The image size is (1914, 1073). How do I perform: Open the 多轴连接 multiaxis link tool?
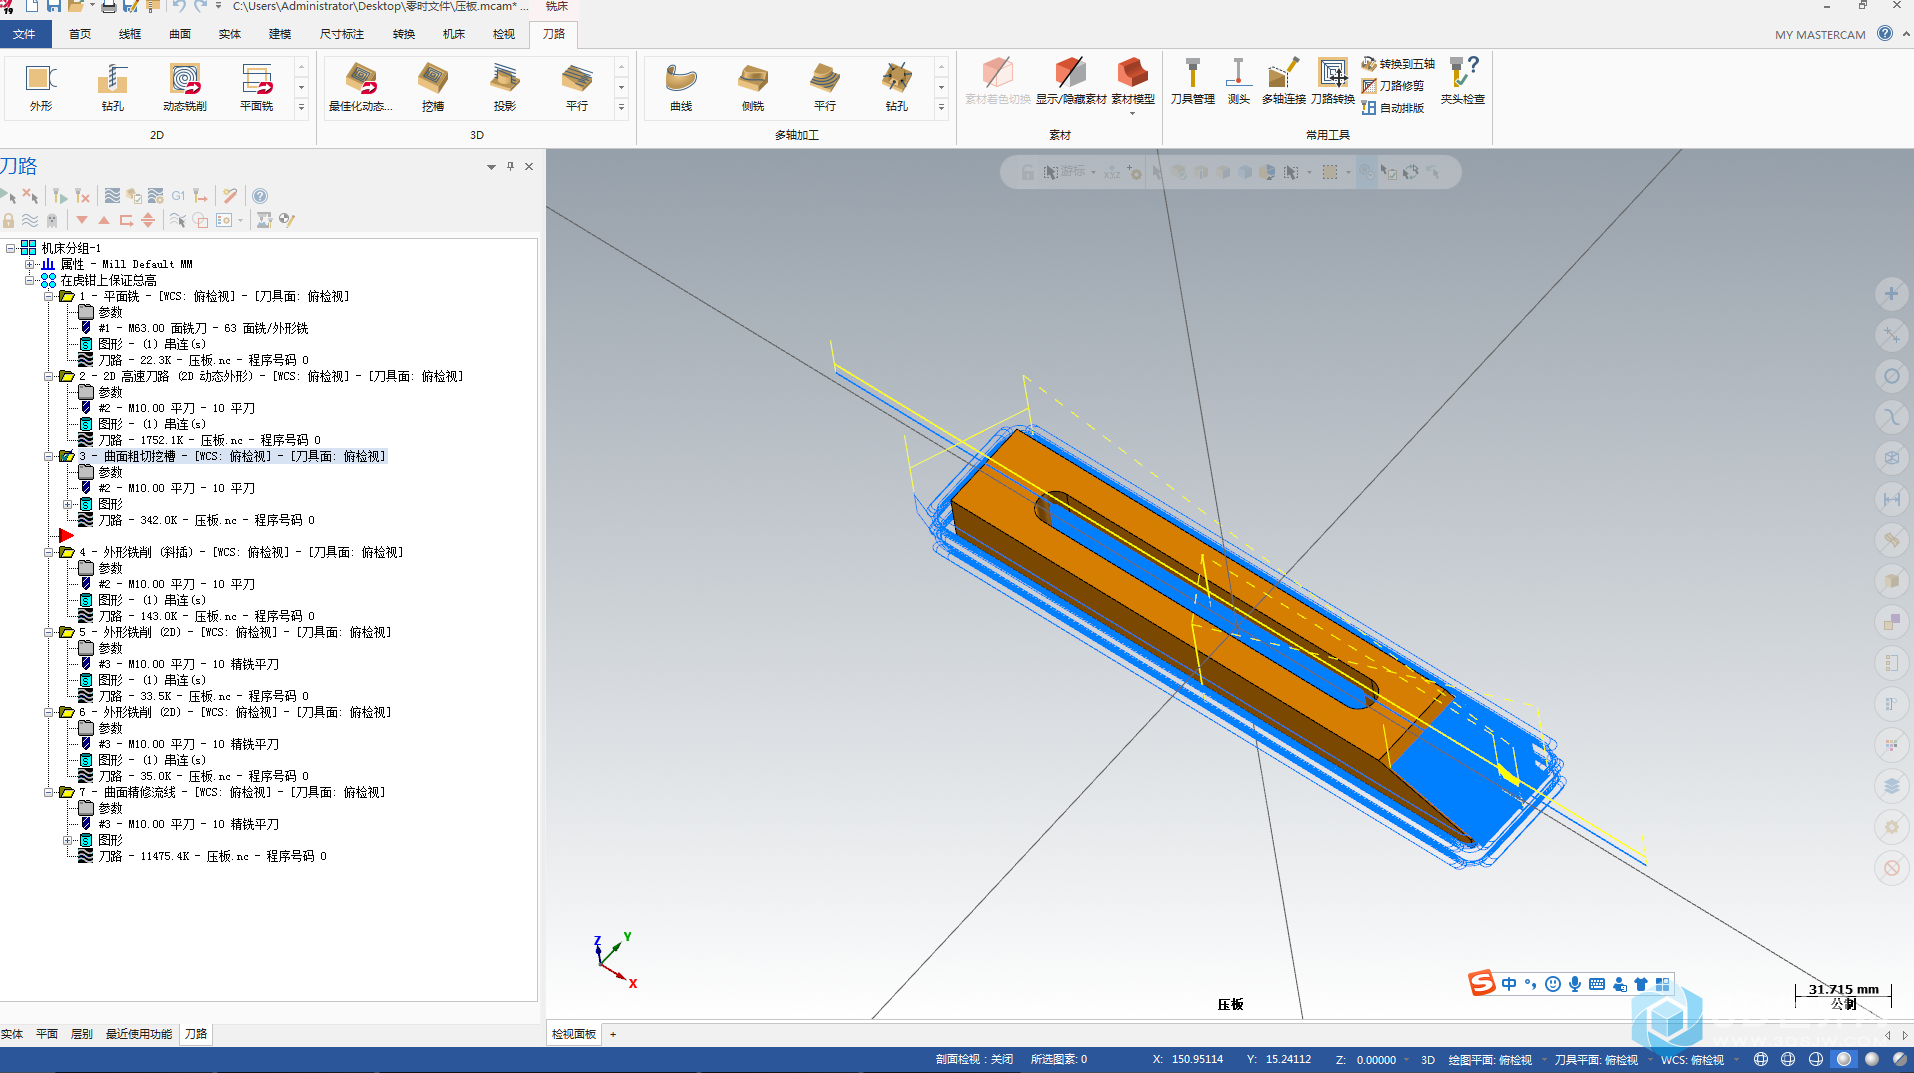(x=1283, y=82)
